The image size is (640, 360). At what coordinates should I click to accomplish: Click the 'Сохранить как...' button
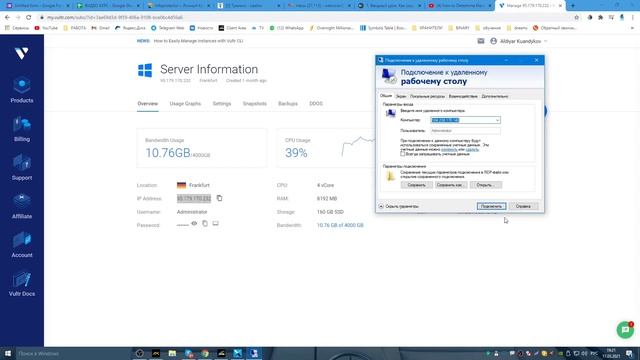click(450, 185)
